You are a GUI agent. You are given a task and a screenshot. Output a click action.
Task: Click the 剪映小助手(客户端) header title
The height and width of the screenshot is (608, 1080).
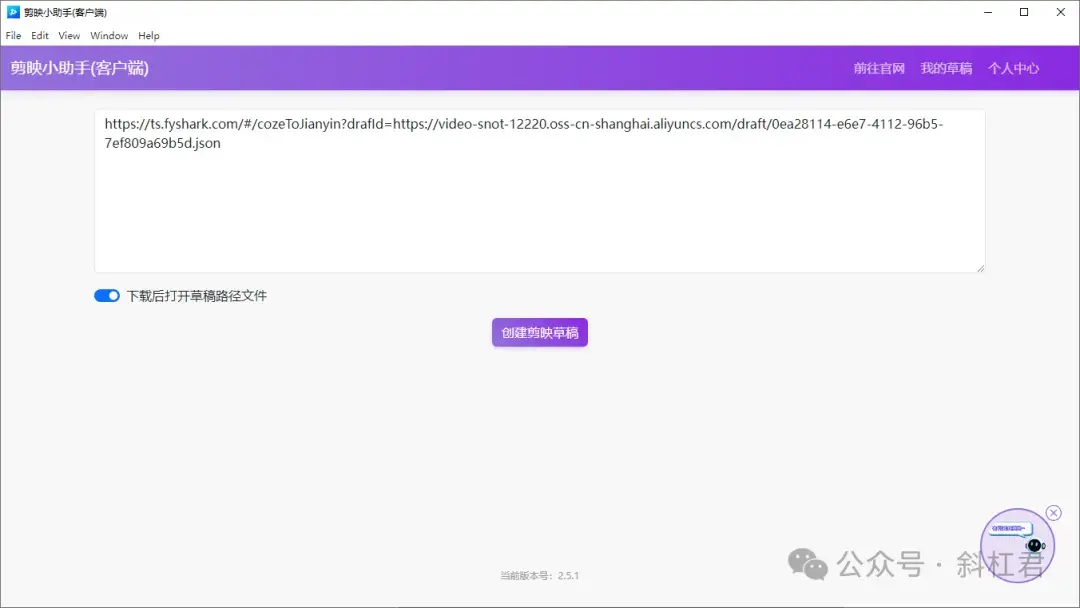tap(79, 68)
